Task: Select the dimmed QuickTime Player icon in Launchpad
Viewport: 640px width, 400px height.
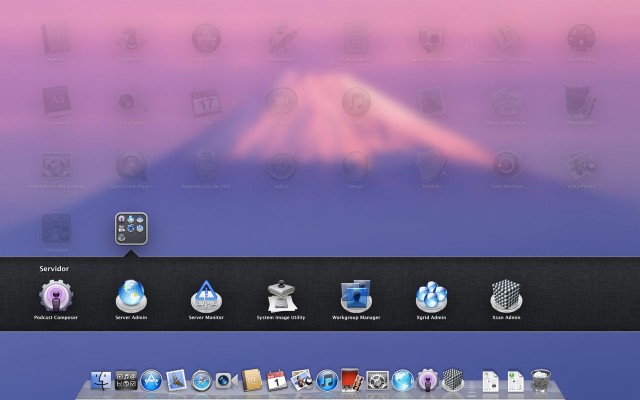Action: [131, 166]
